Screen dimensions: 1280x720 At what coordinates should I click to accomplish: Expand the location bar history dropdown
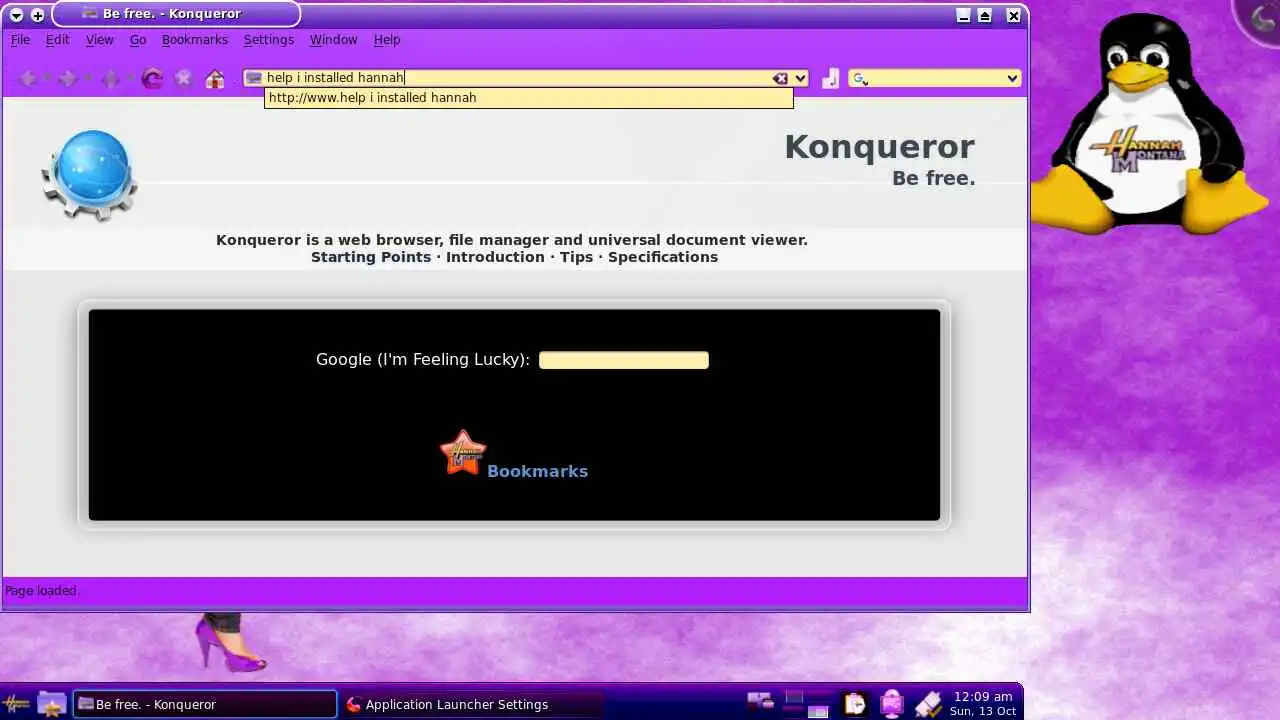pos(800,78)
